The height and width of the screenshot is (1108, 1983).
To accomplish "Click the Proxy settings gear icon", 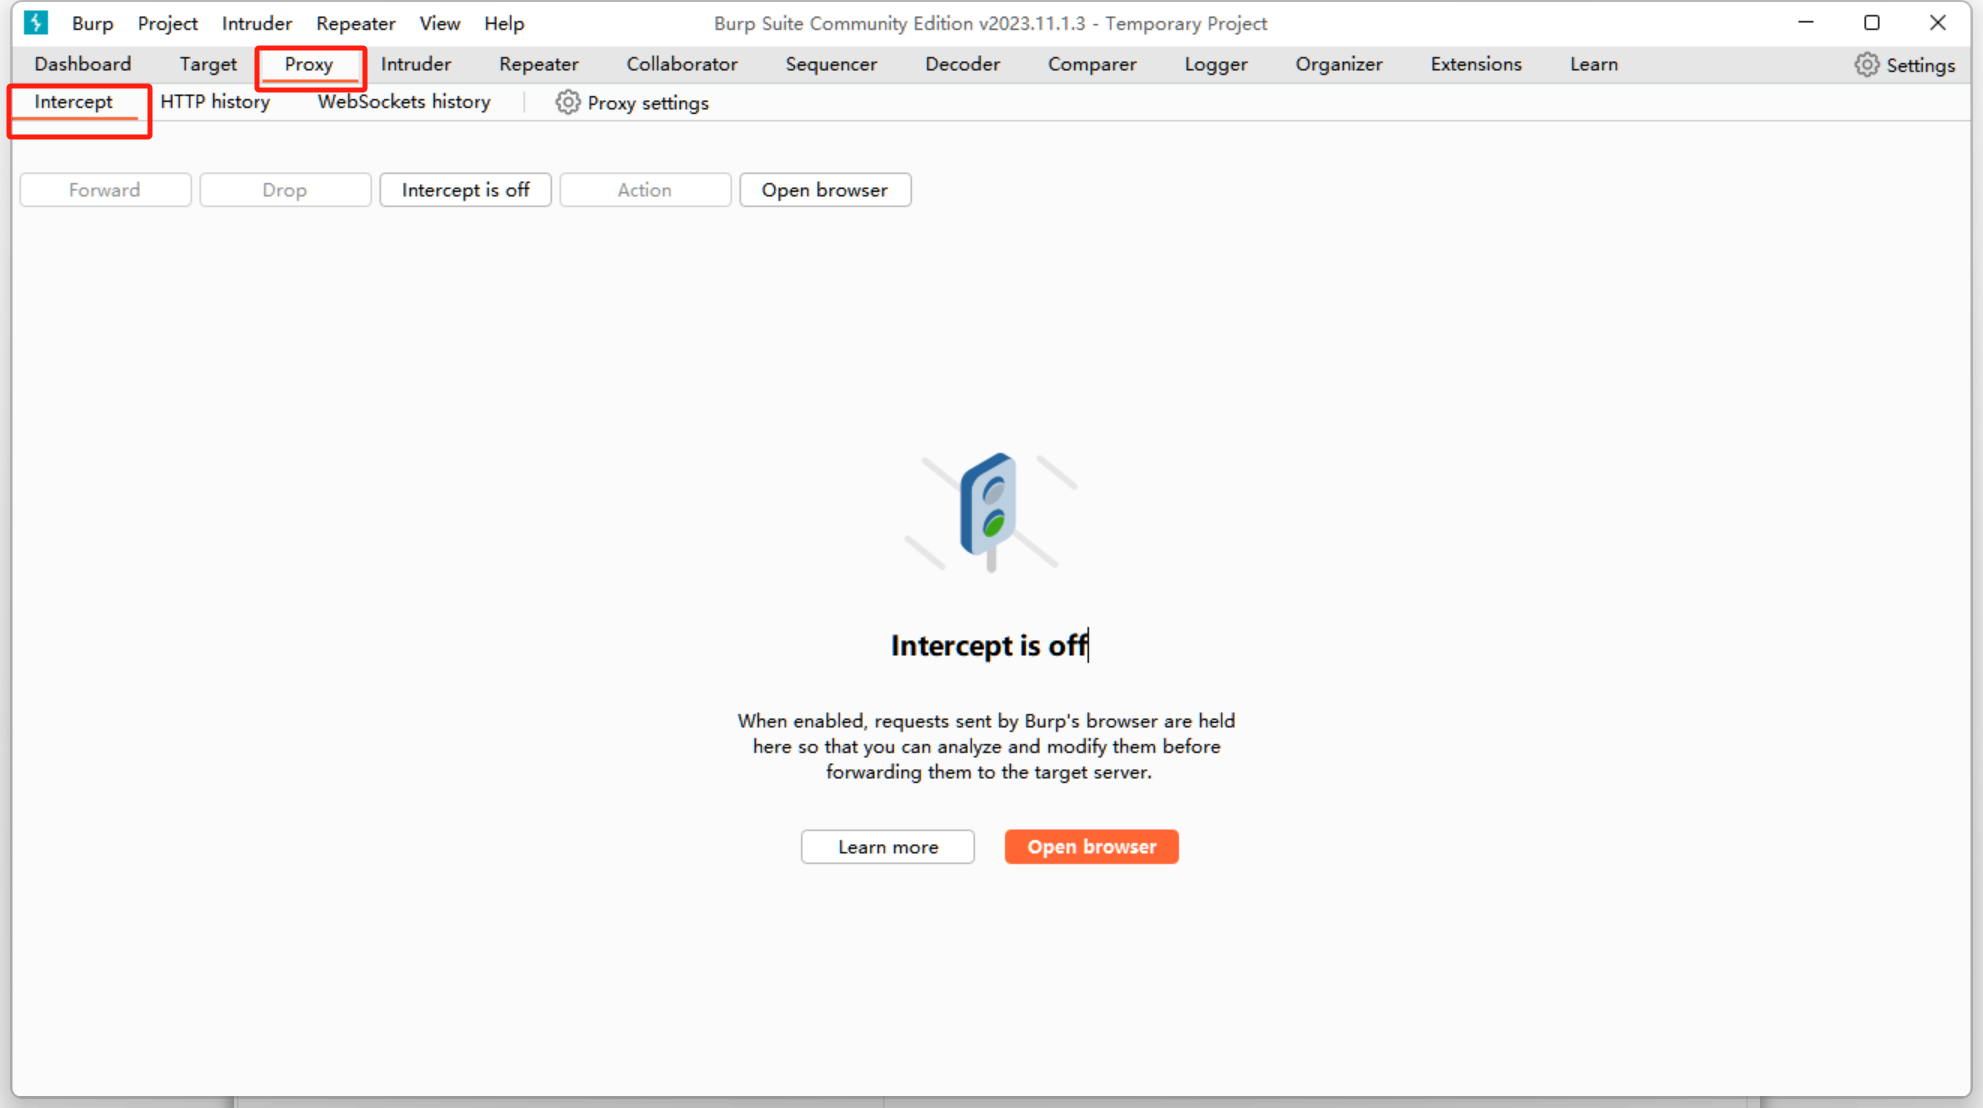I will [x=567, y=103].
